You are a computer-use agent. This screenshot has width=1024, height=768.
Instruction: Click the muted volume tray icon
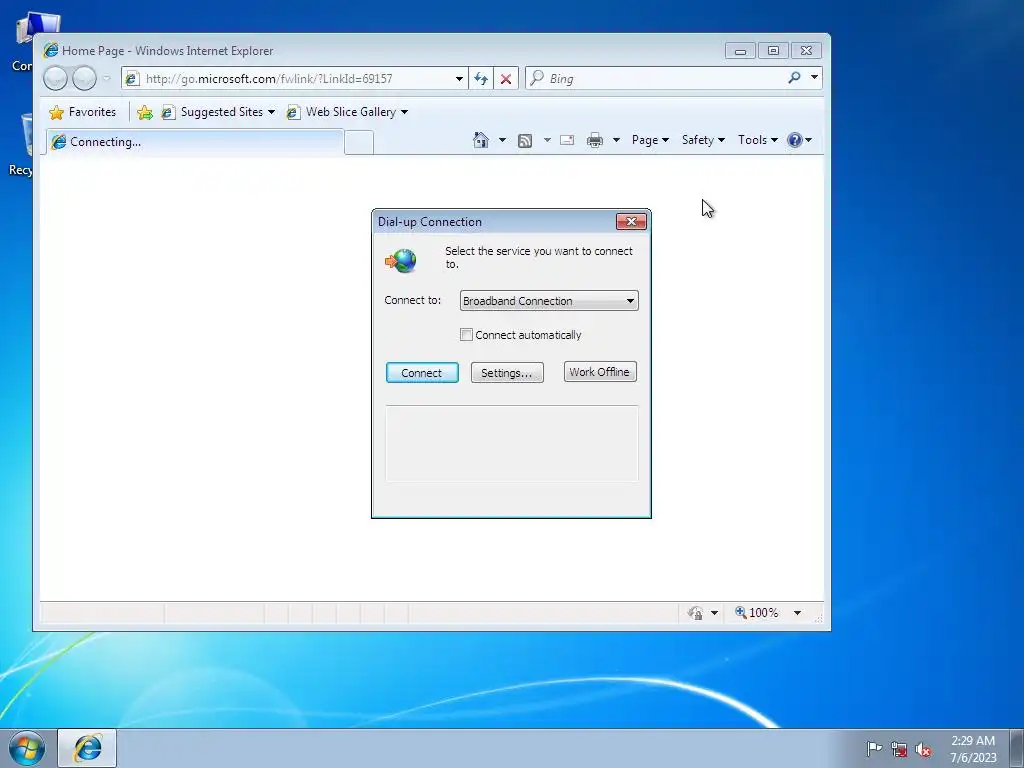pos(923,749)
